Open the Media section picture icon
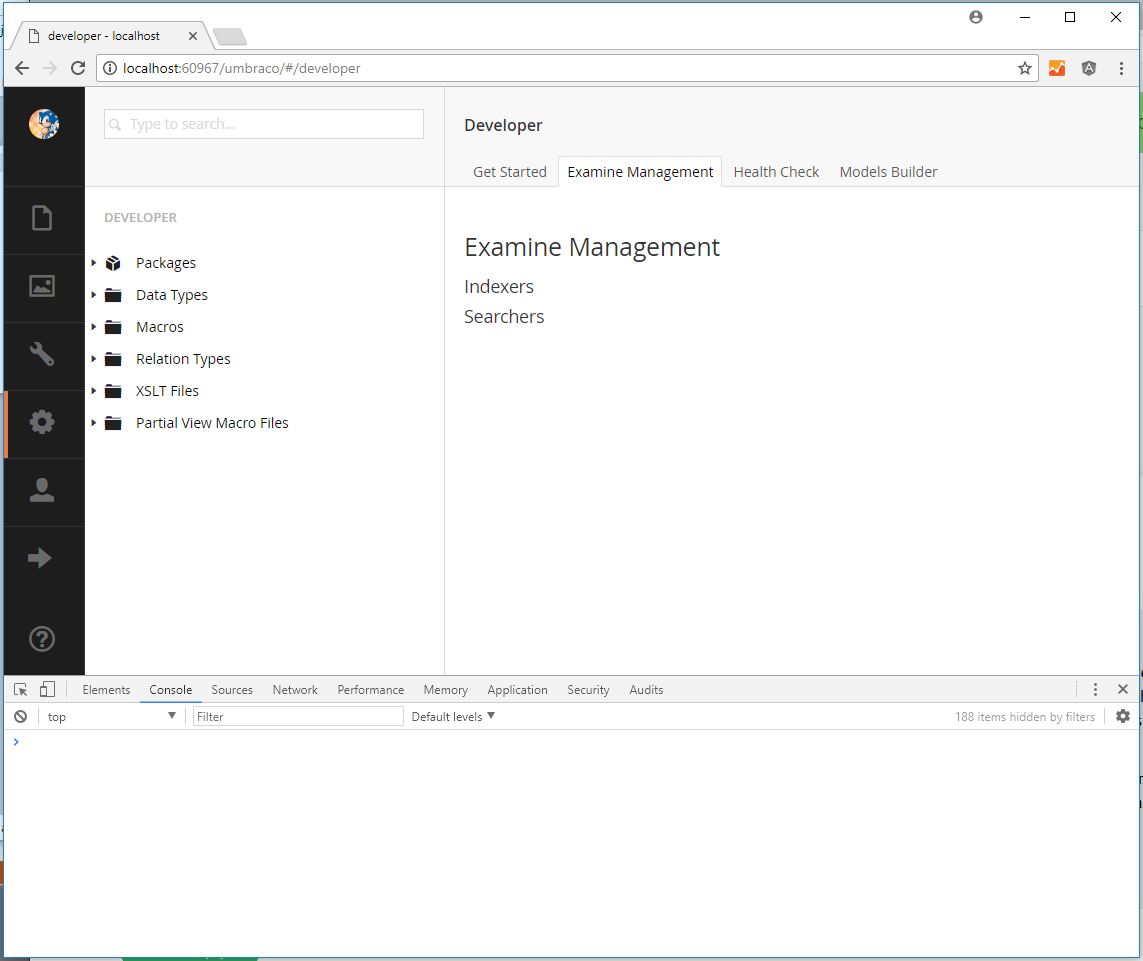The height and width of the screenshot is (961, 1143). (42, 286)
